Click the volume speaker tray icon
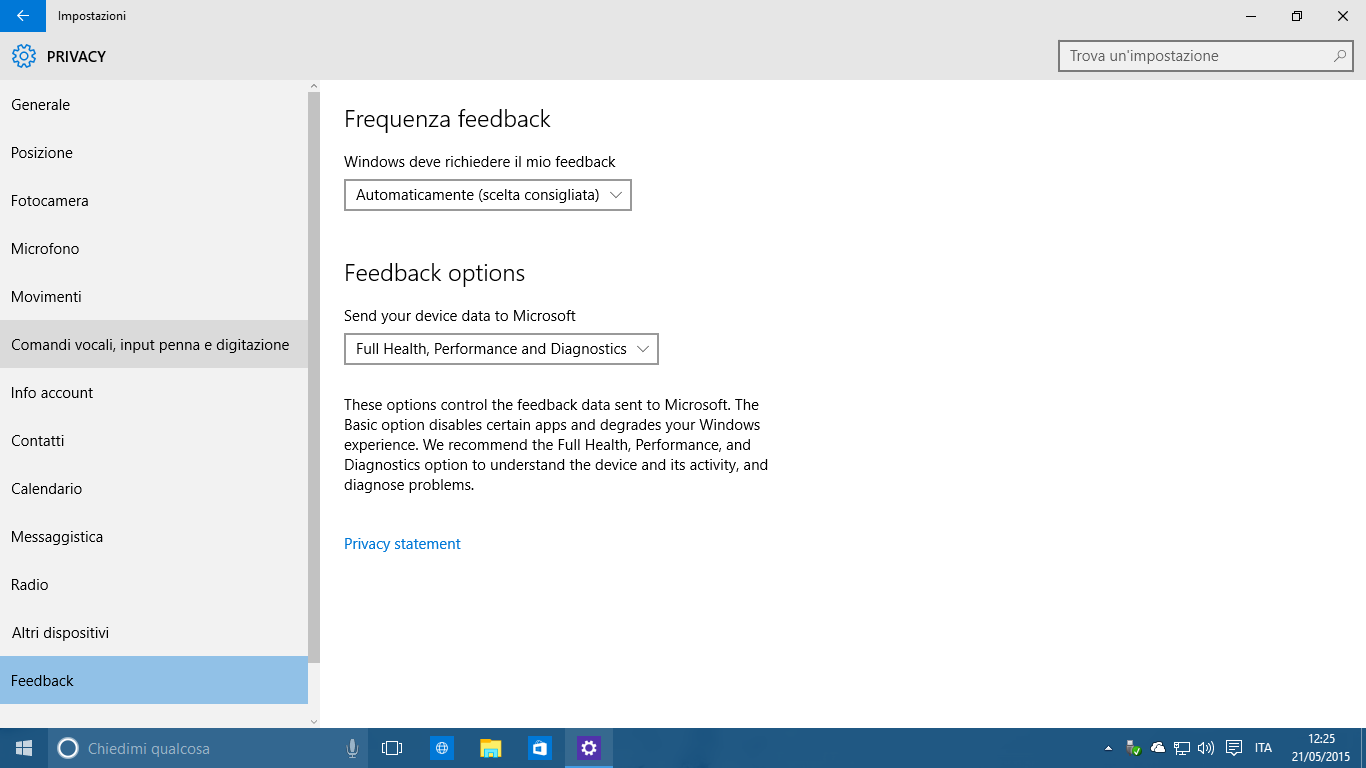 [1206, 748]
